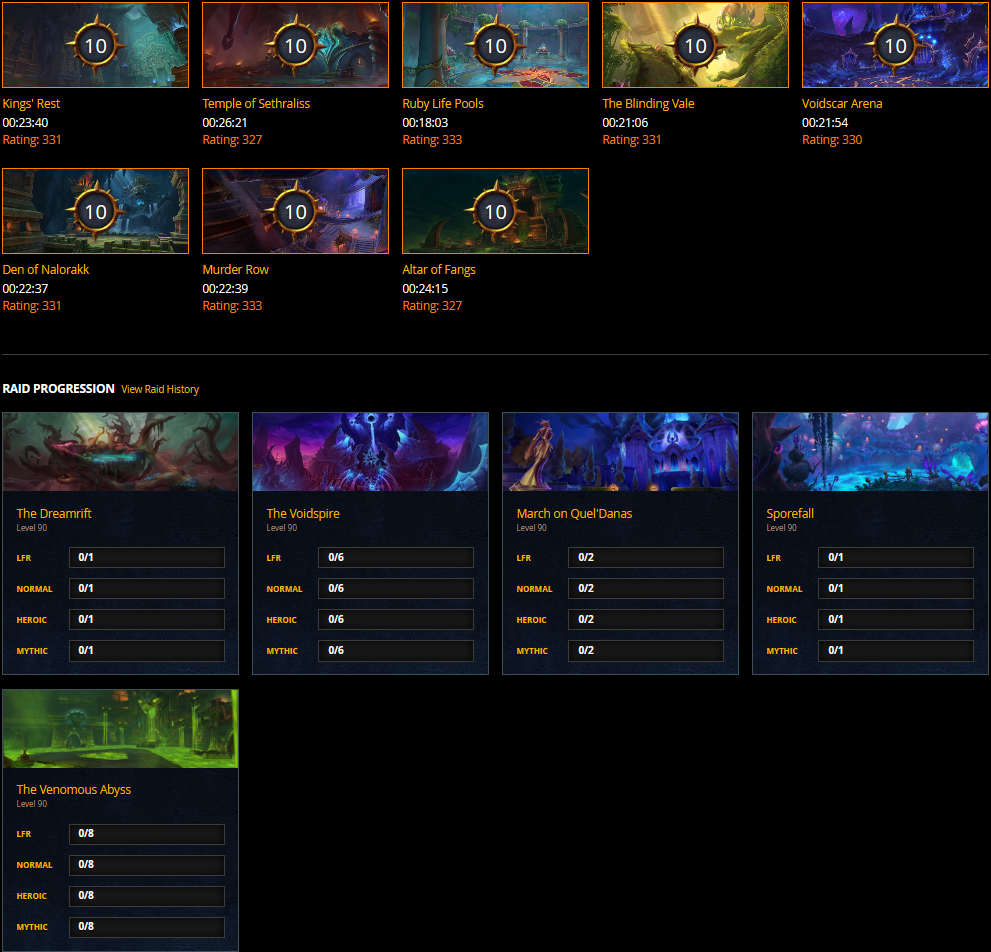This screenshot has height=952, width=991.
Task: Click the Voidscar Arena Rating: 330 text
Action: tap(832, 140)
